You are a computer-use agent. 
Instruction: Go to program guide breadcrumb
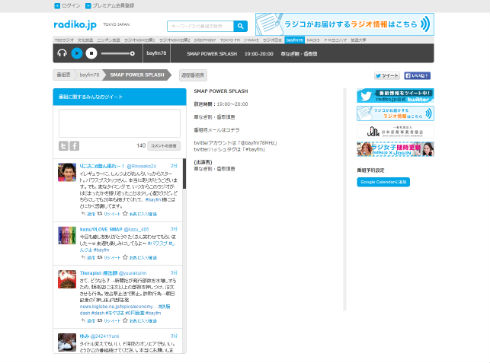(63, 75)
